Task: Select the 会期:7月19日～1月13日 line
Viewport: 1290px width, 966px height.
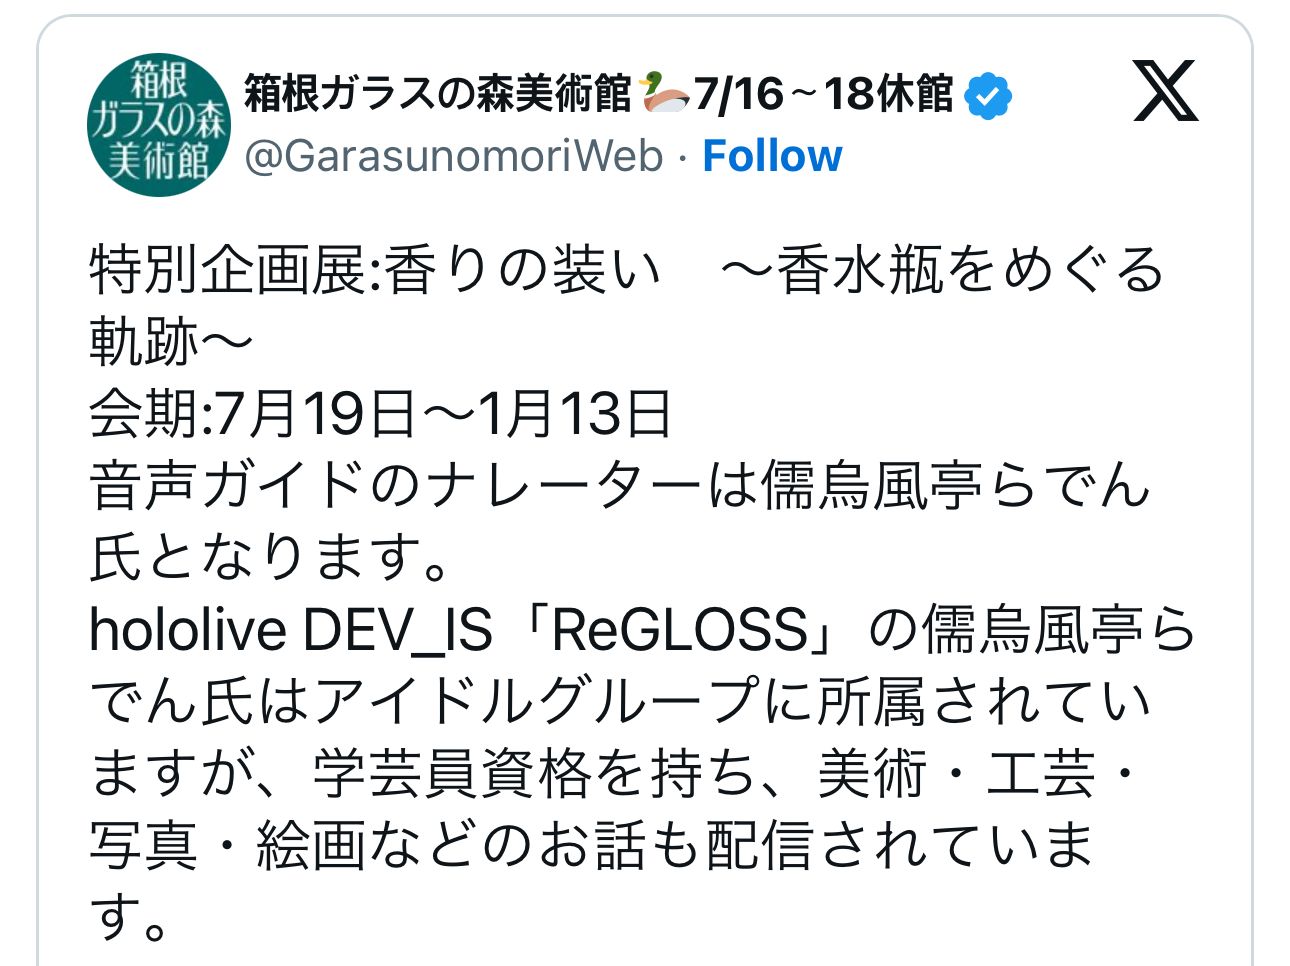Action: [380, 414]
